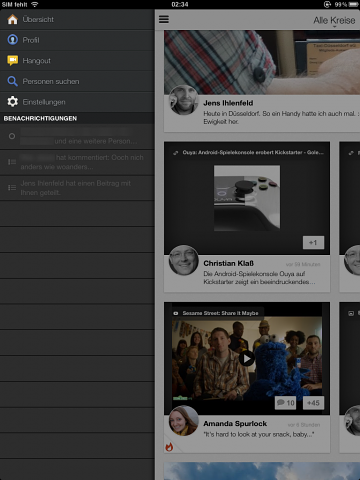
Task: Open 'Sesame Street: Share It Maybe' title
Action: [x=220, y=313]
